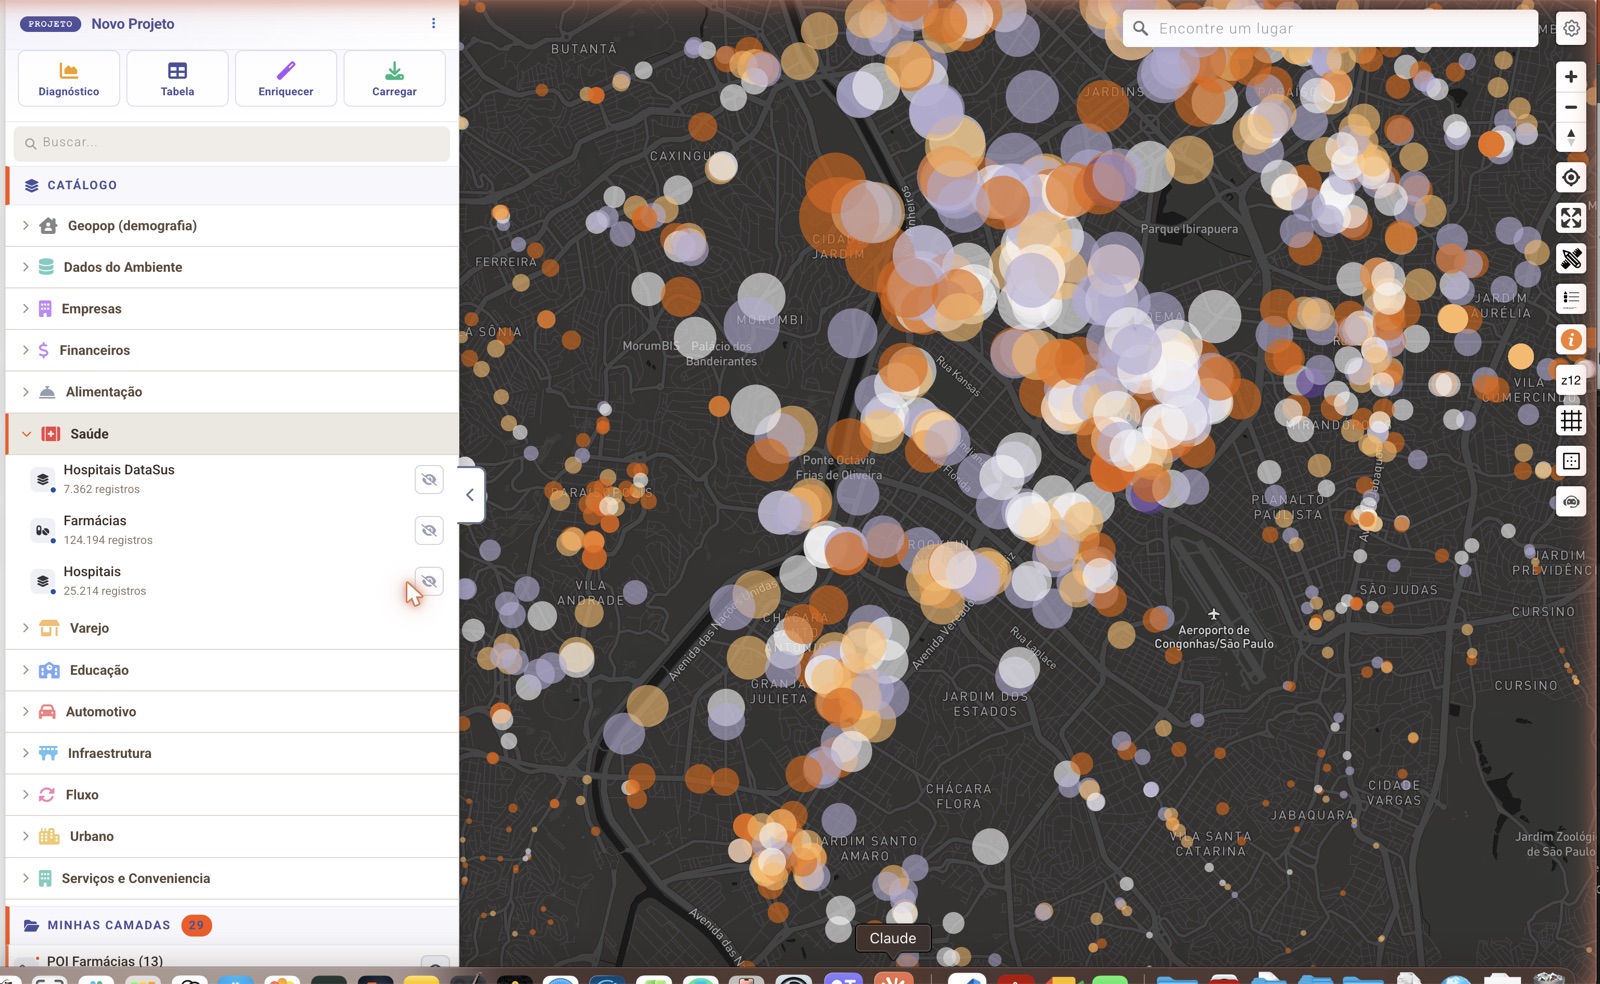The height and width of the screenshot is (984, 1600).
Task: Open project options three-dot menu
Action: [433, 23]
